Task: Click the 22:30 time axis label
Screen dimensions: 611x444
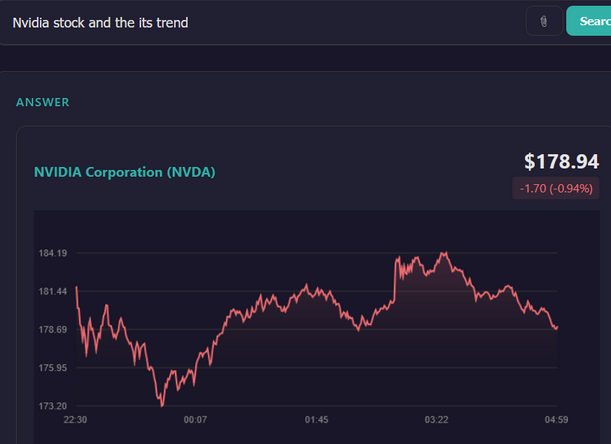Action: (77, 420)
